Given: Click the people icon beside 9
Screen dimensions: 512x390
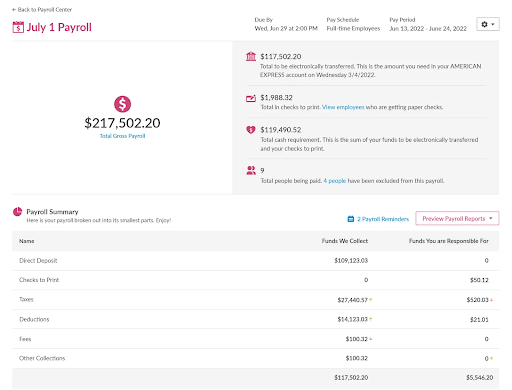Looking at the screenshot, I should pyautogui.click(x=251, y=170).
